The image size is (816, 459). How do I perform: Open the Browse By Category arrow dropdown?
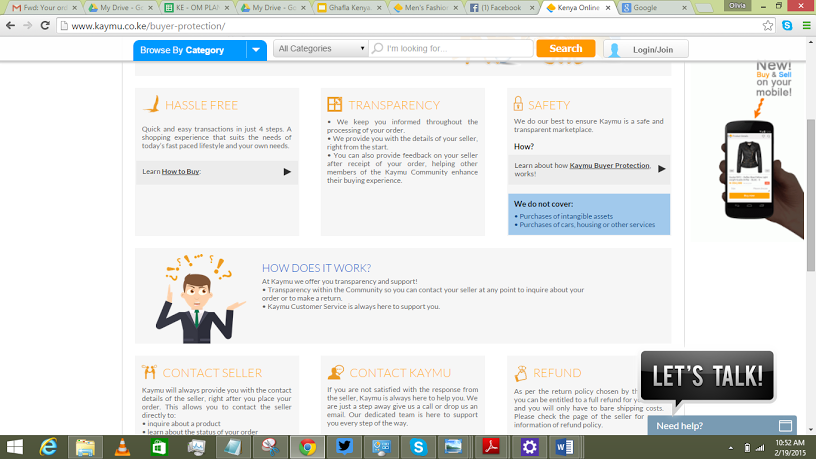point(256,50)
